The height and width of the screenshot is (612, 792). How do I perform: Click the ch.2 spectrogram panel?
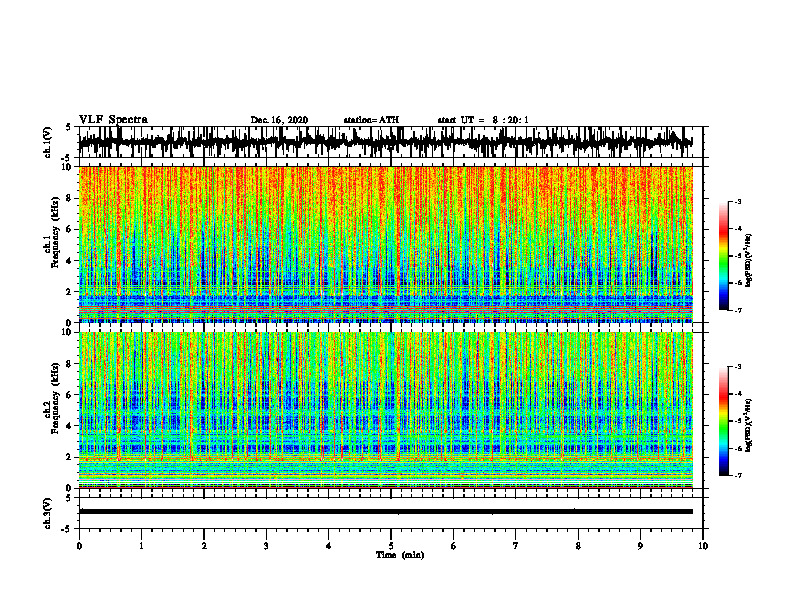pos(386,410)
